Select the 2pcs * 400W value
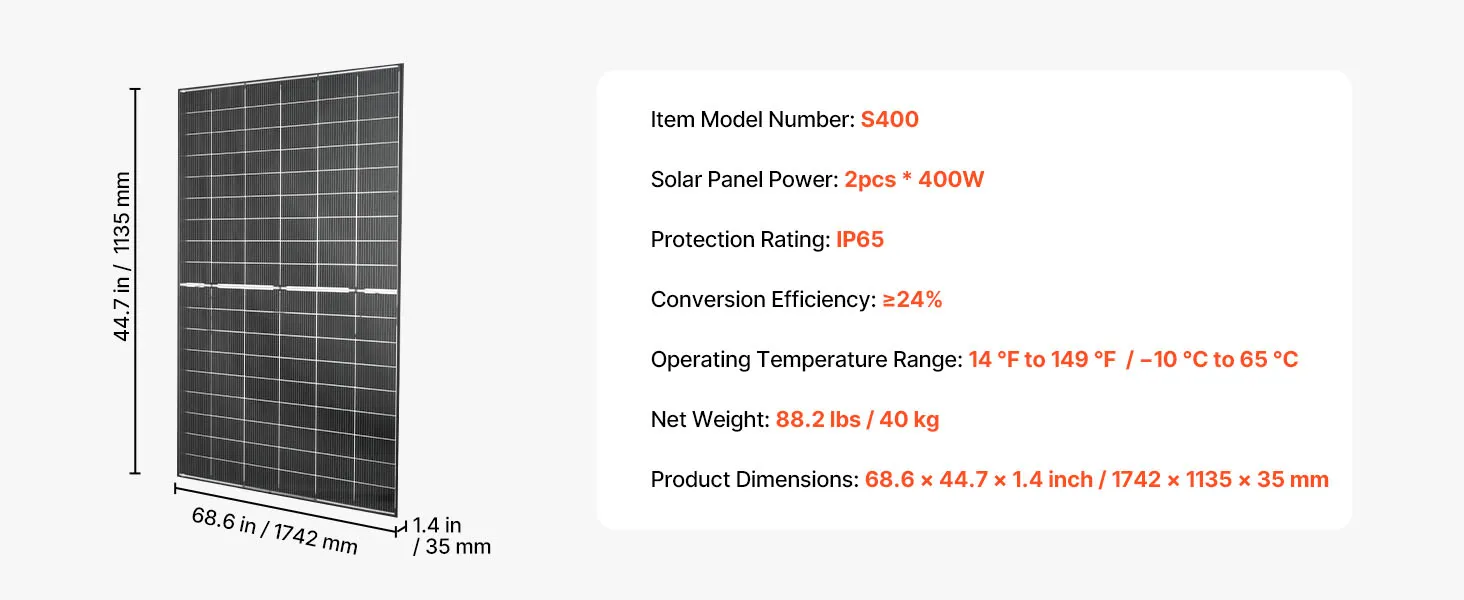This screenshot has height=600, width=1464. pos(914,180)
